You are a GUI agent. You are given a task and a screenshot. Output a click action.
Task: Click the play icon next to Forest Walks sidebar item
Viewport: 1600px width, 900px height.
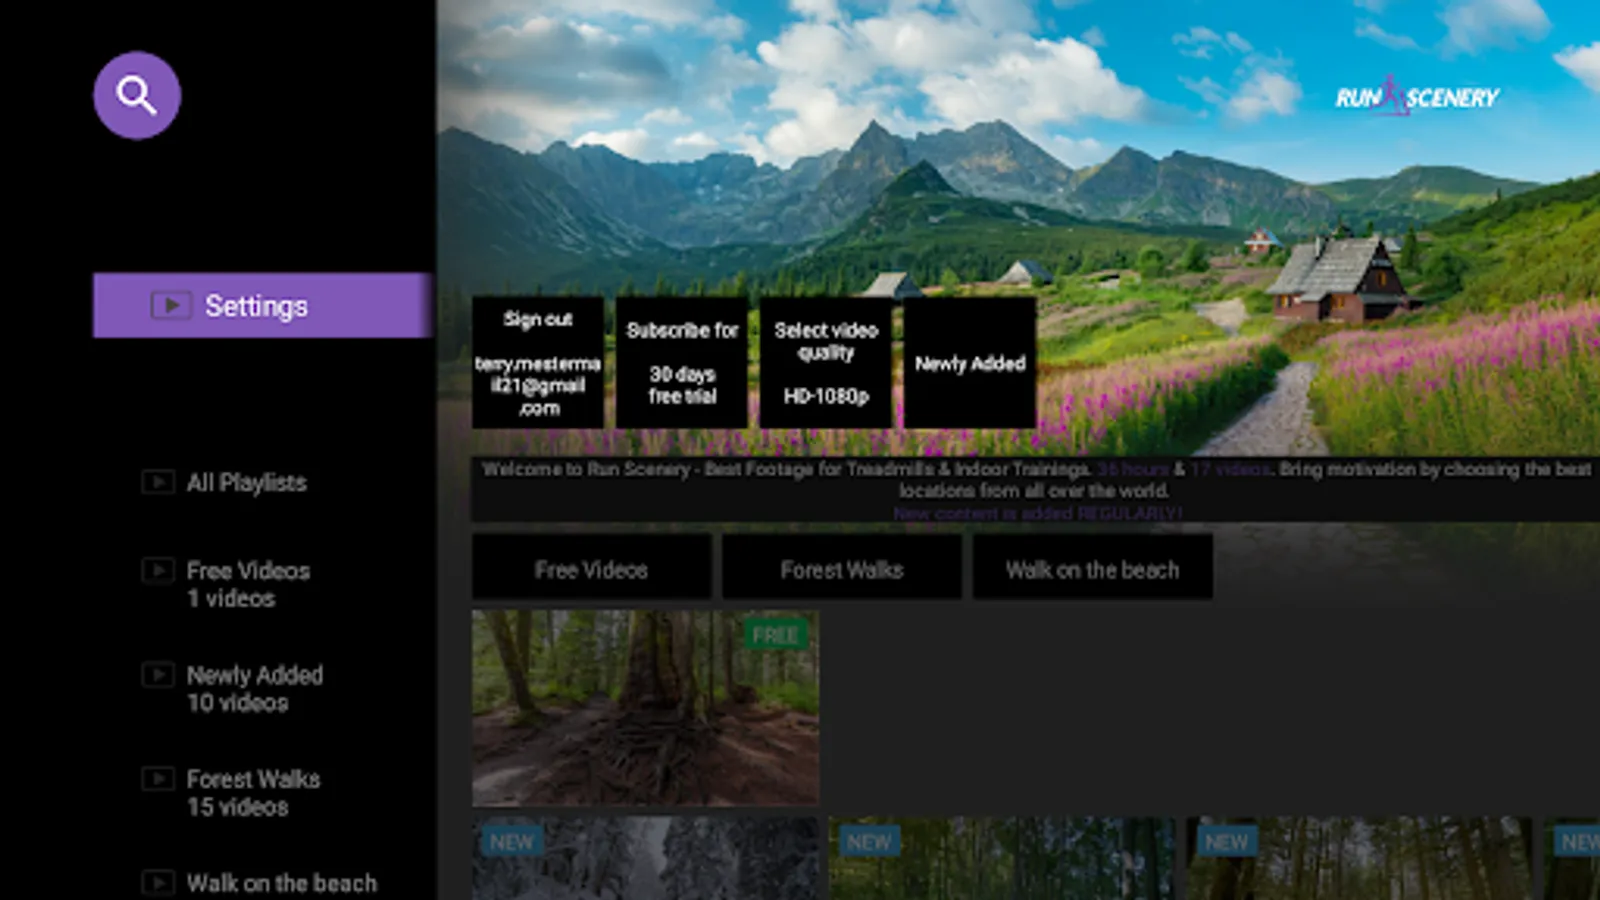tap(158, 778)
